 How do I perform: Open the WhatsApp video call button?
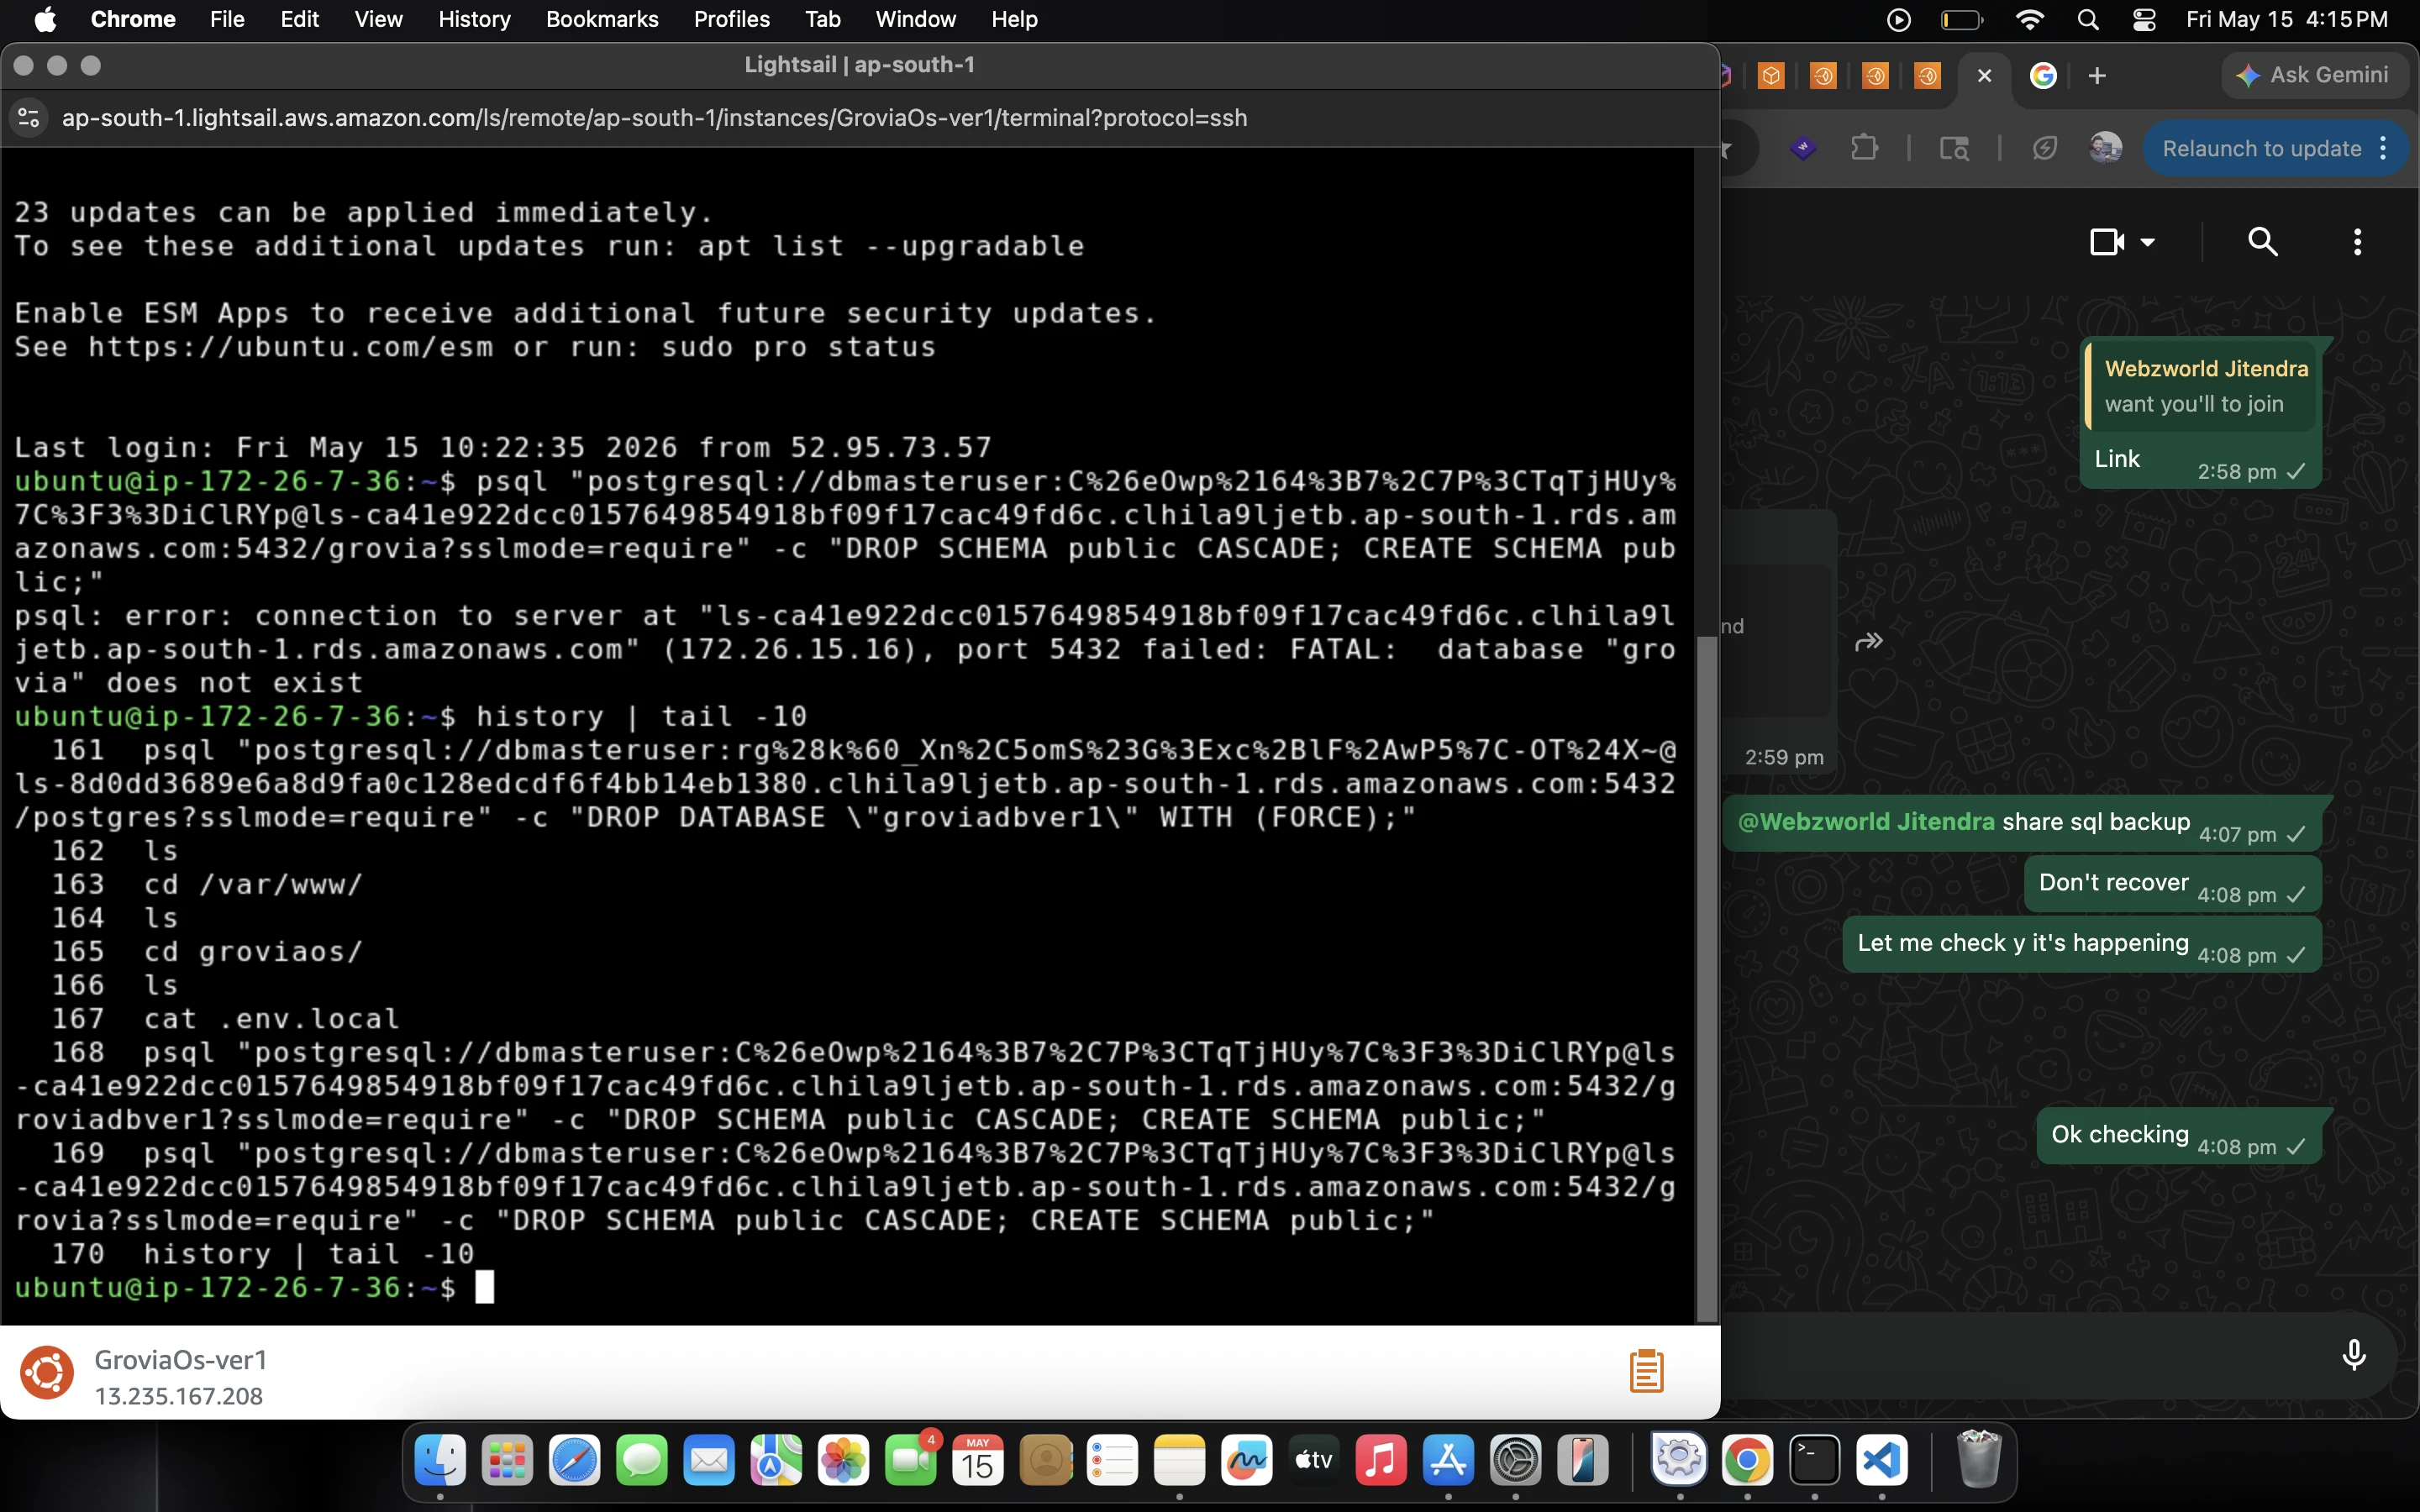[x=2107, y=242]
